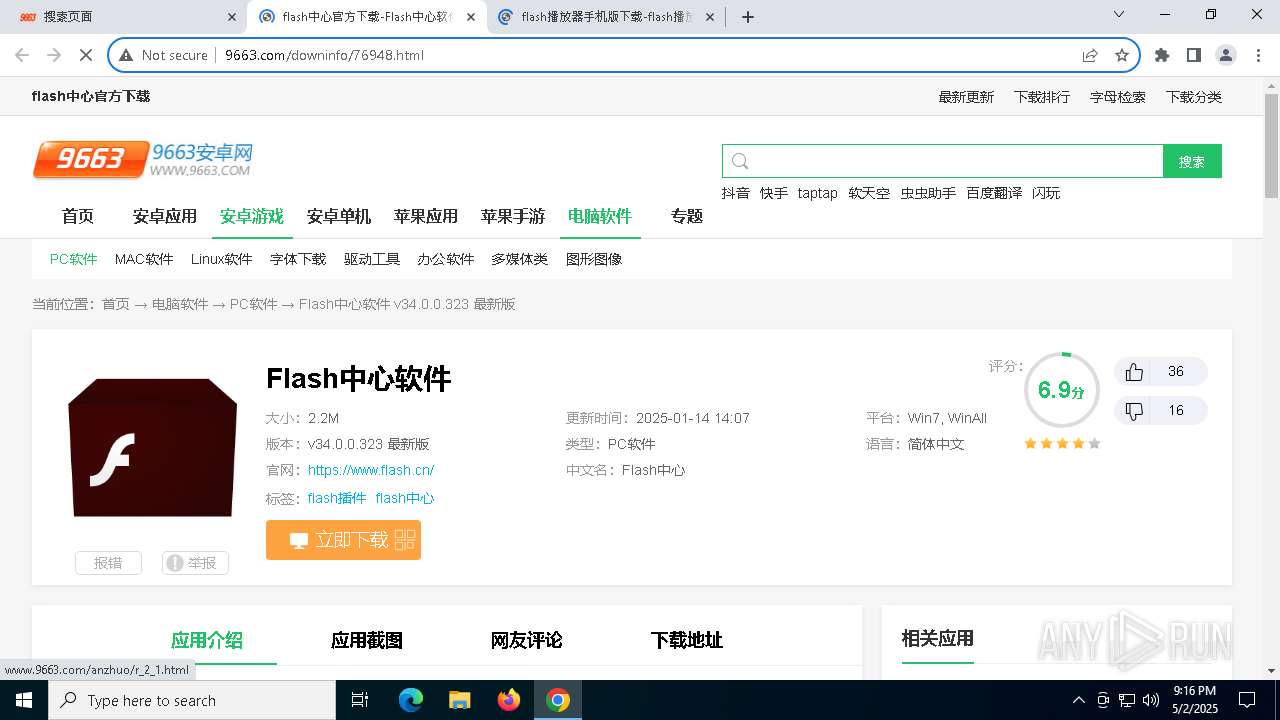Share this page icon in address bar
Image resolution: width=1280 pixels, height=720 pixels.
[1090, 55]
